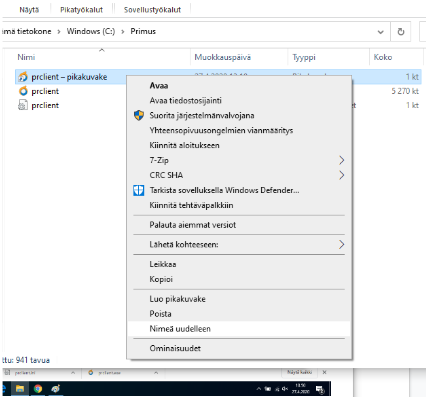This screenshot has height=397, width=426.
Task: Sort files by the Nimi column
Action: 26,57
